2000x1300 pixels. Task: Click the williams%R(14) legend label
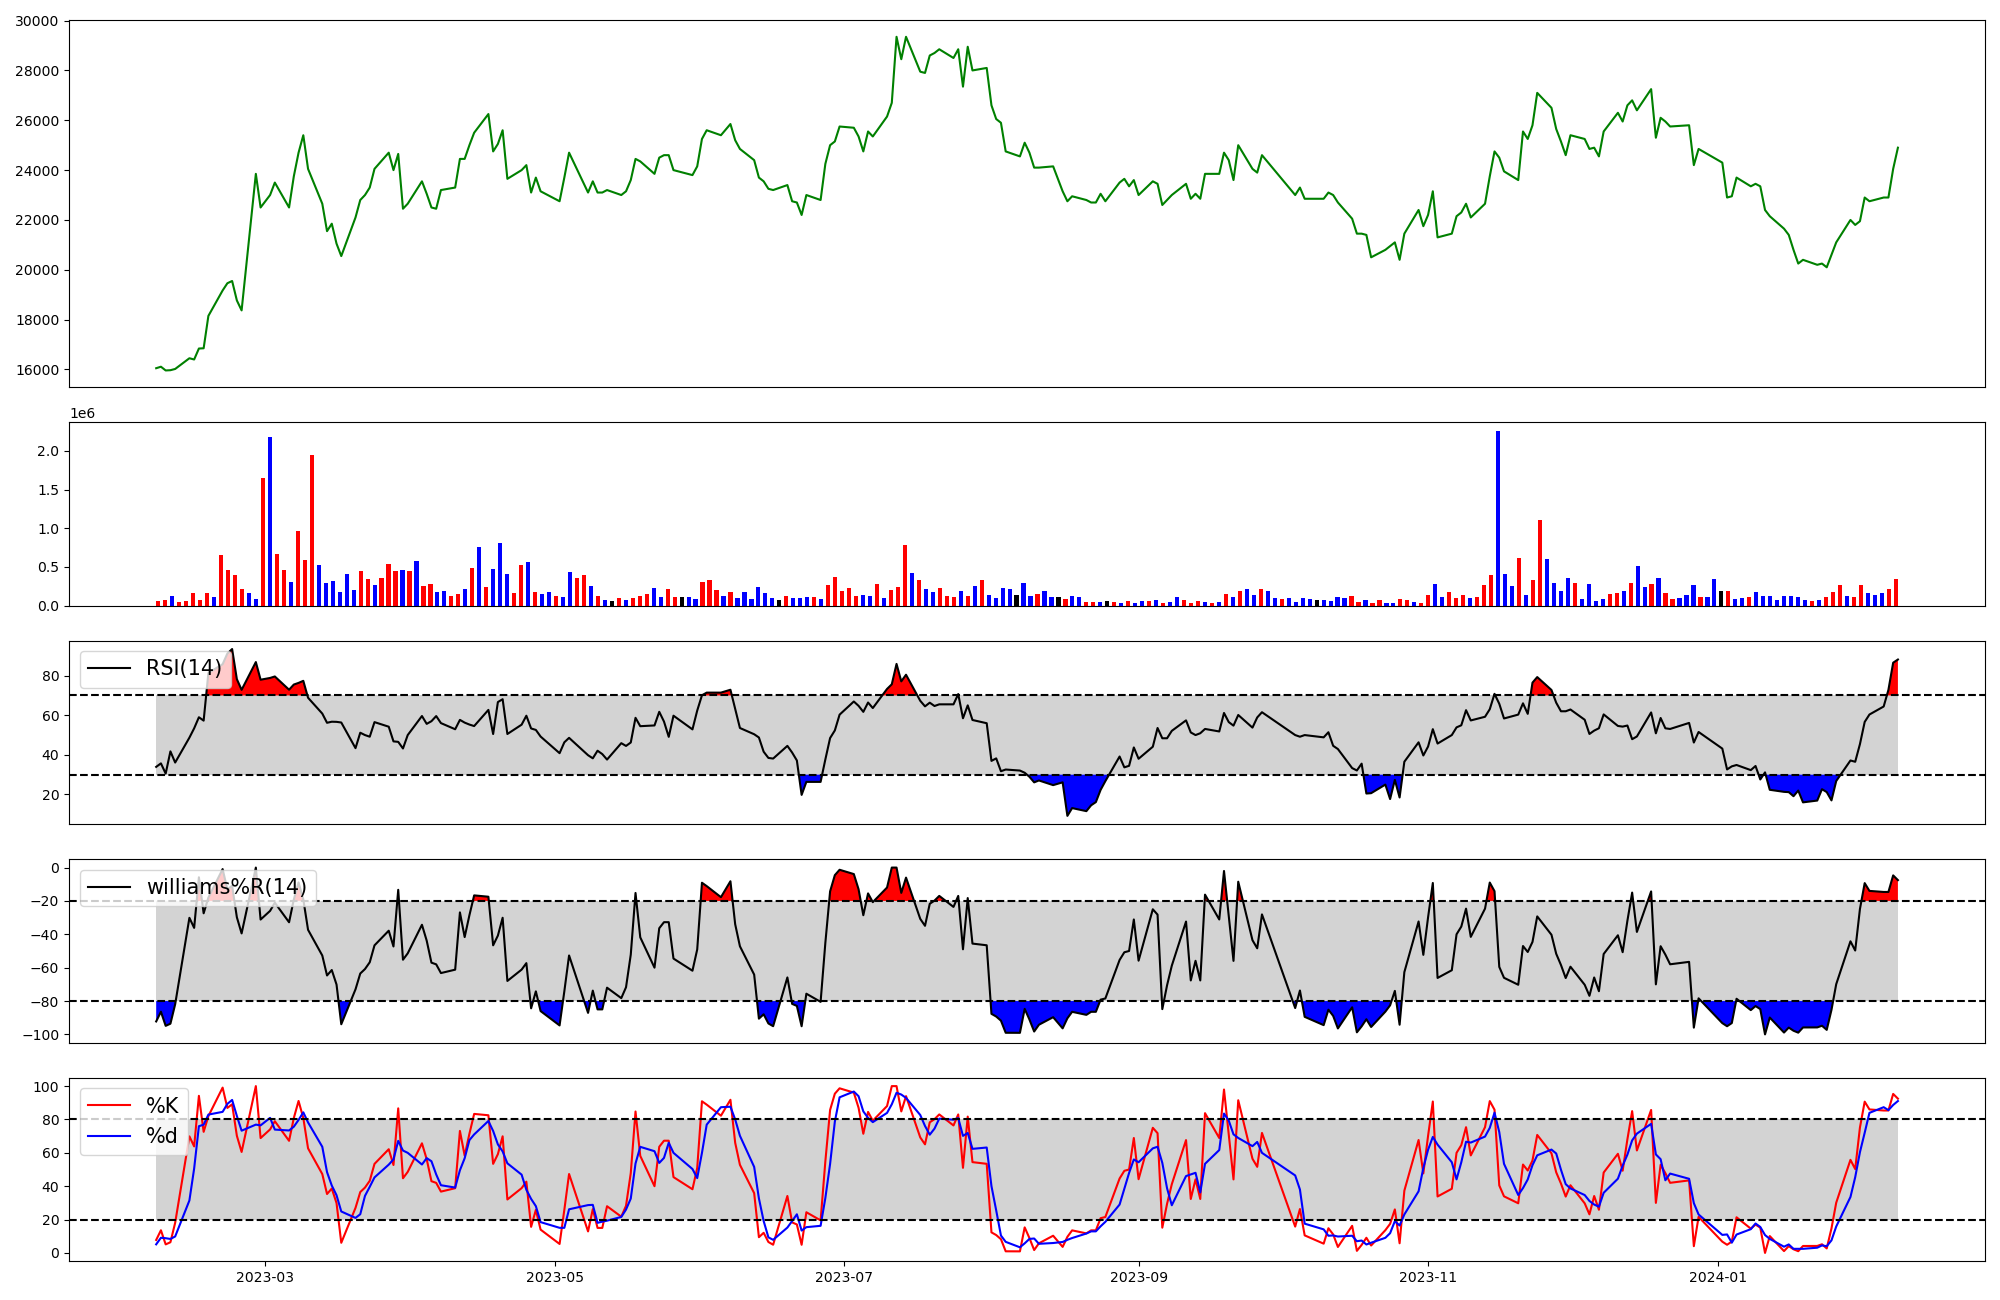coord(227,887)
